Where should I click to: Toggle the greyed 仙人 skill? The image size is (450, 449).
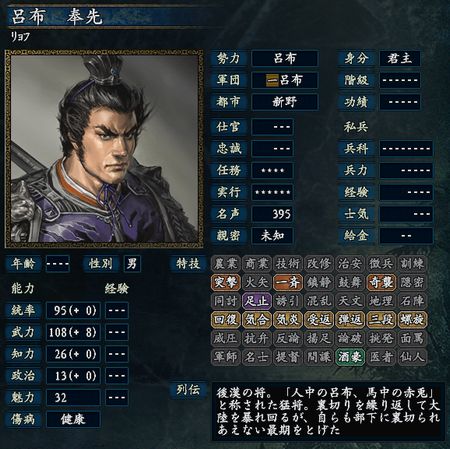tap(412, 357)
